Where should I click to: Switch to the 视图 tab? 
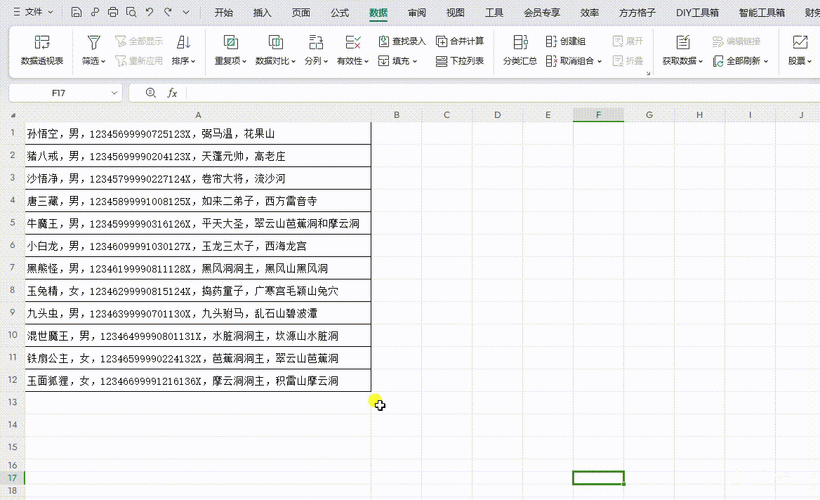point(455,13)
